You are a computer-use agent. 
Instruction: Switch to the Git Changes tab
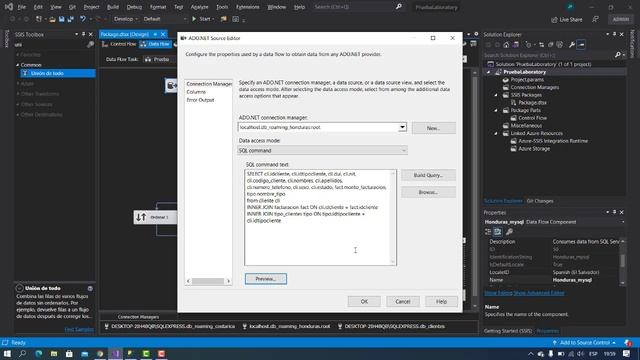[x=540, y=201]
